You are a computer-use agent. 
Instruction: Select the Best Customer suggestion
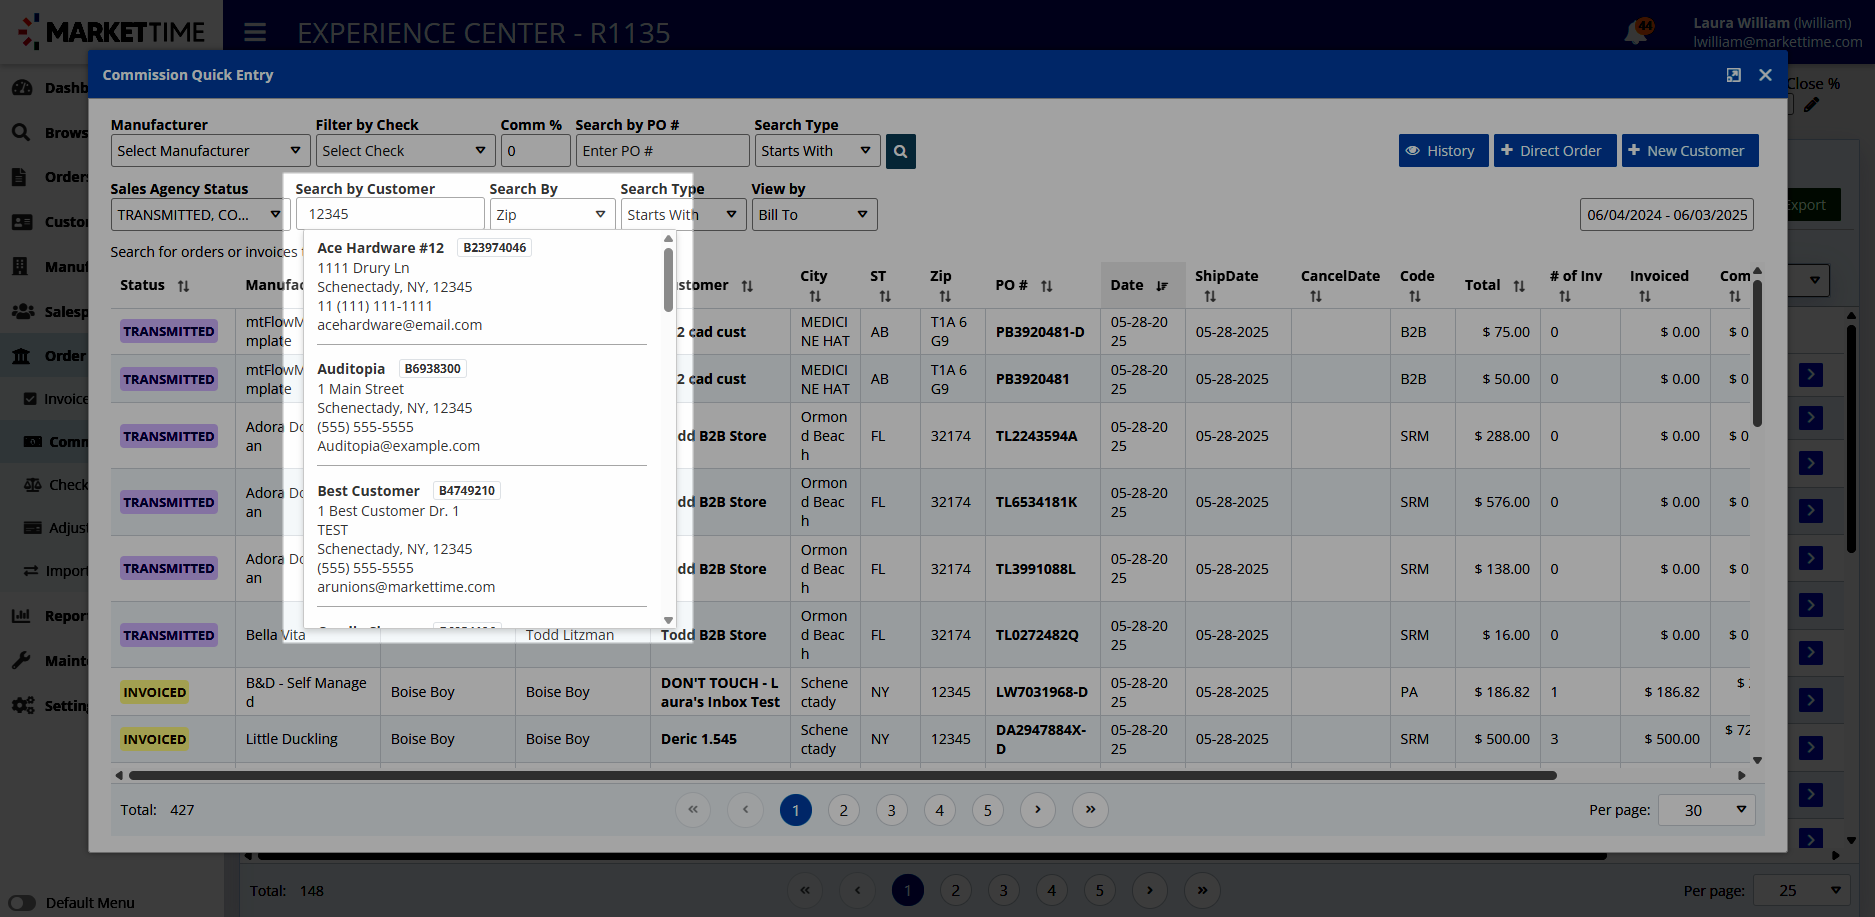482,539
